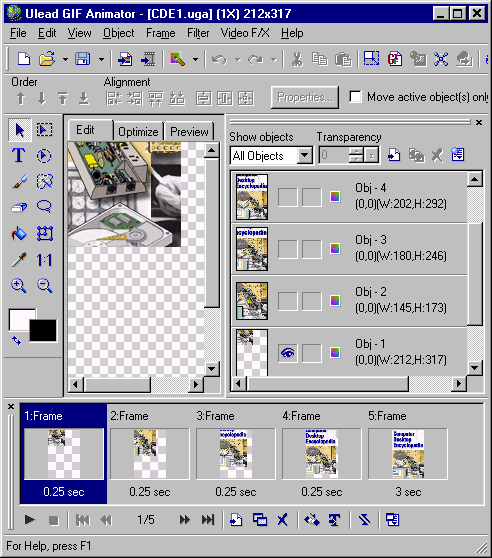Image resolution: width=492 pixels, height=558 pixels.
Task: Select the Eraser tool
Action: pos(19,207)
